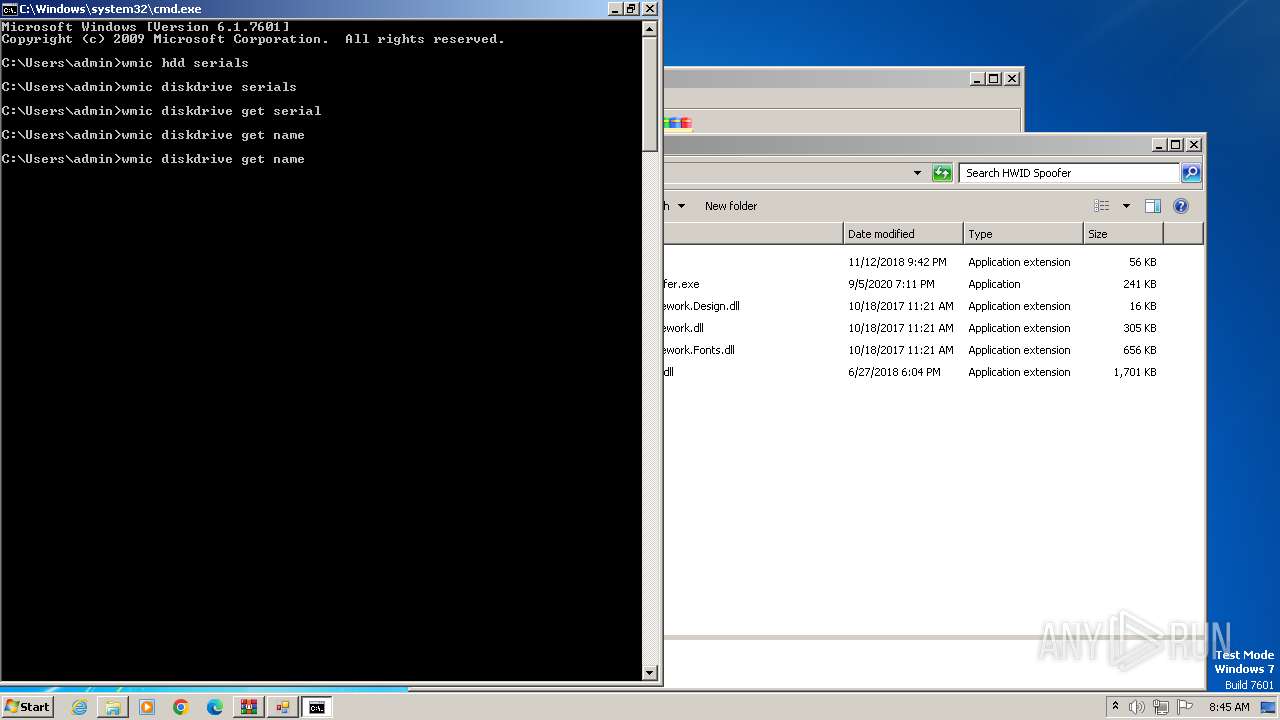1280x720 pixels.
Task: Close the HWID Spoofer Explorer window
Action: [1193, 144]
